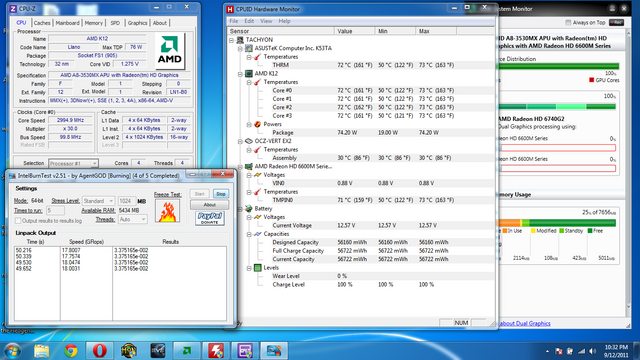Launch Google Chrome from the taskbar

click(71, 351)
